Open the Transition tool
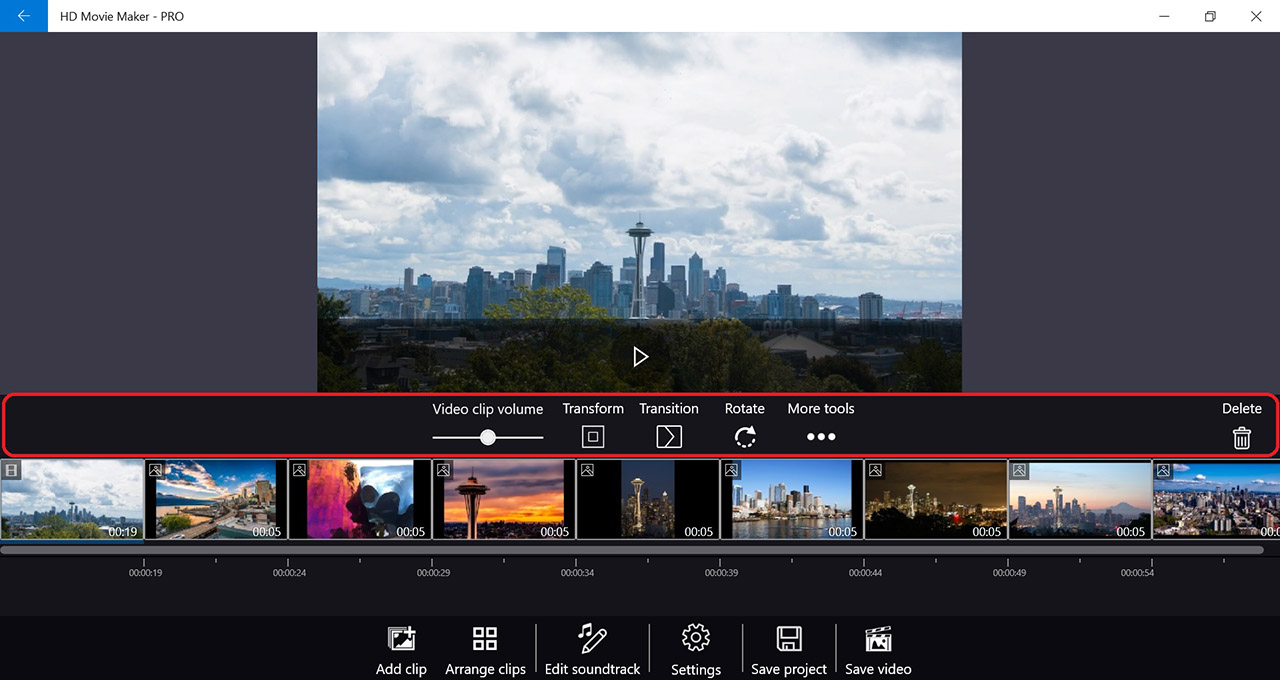 pos(669,437)
